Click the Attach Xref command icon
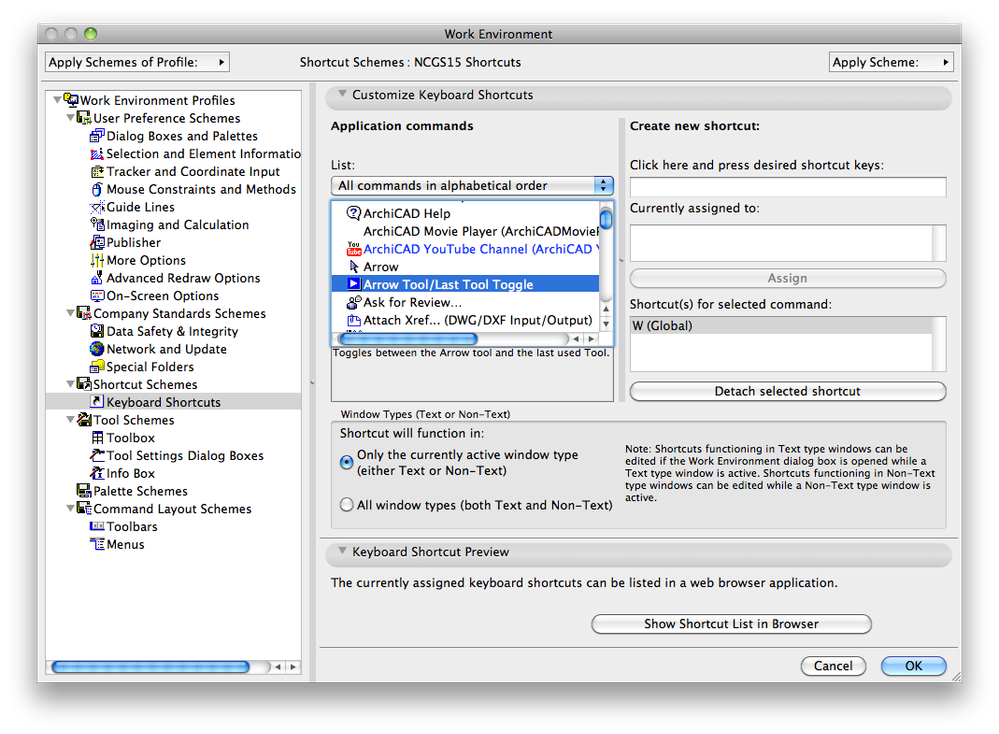The image size is (999, 734). tap(354, 320)
